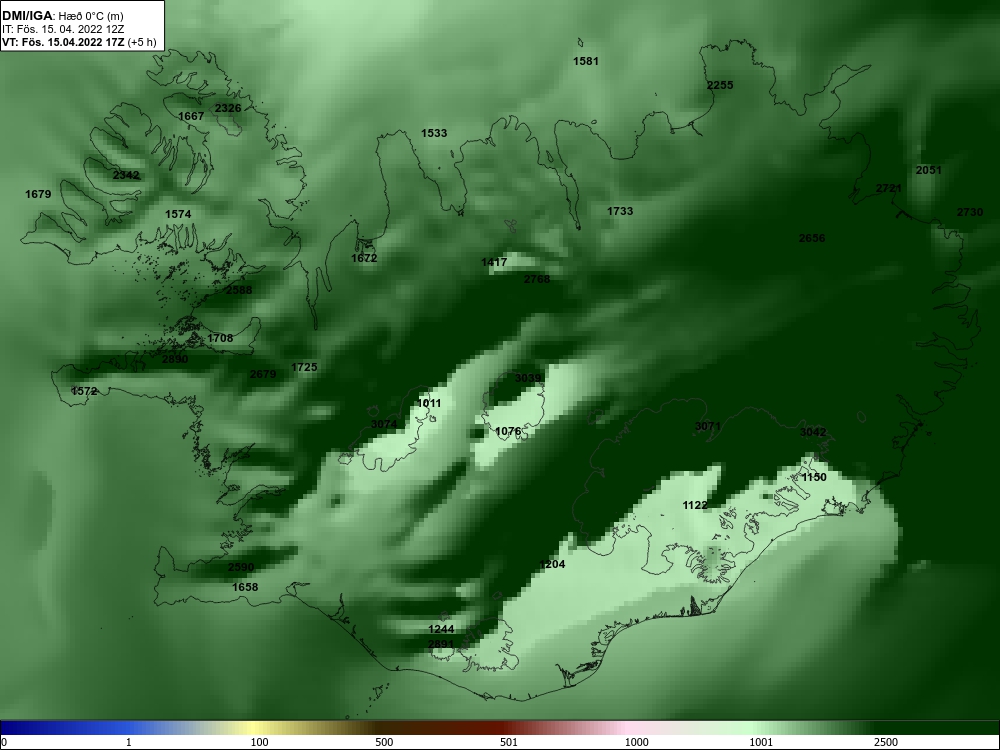Select the 1417 value label
This screenshot has height=750, width=1000.
[x=494, y=262]
